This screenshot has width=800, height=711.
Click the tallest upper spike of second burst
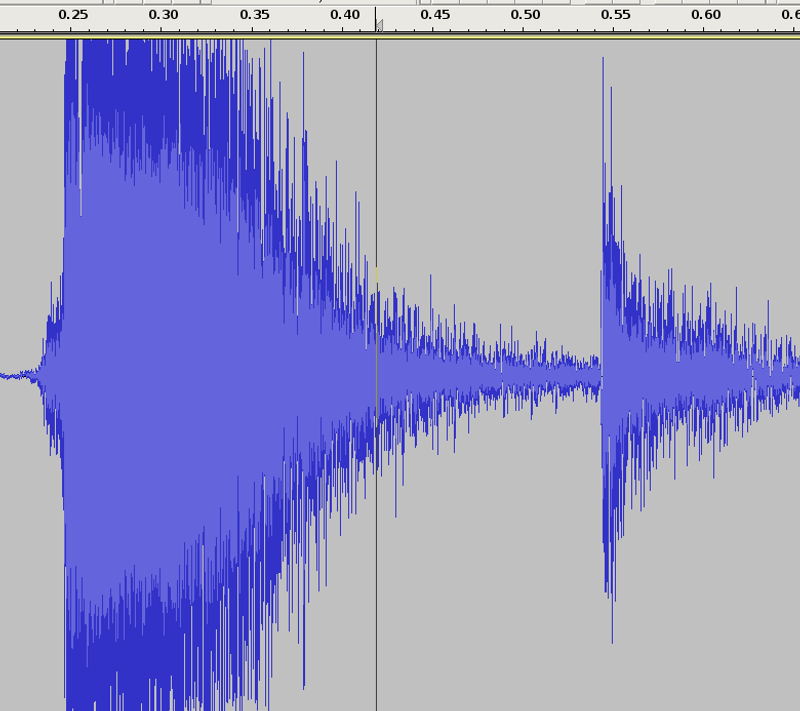click(x=603, y=62)
